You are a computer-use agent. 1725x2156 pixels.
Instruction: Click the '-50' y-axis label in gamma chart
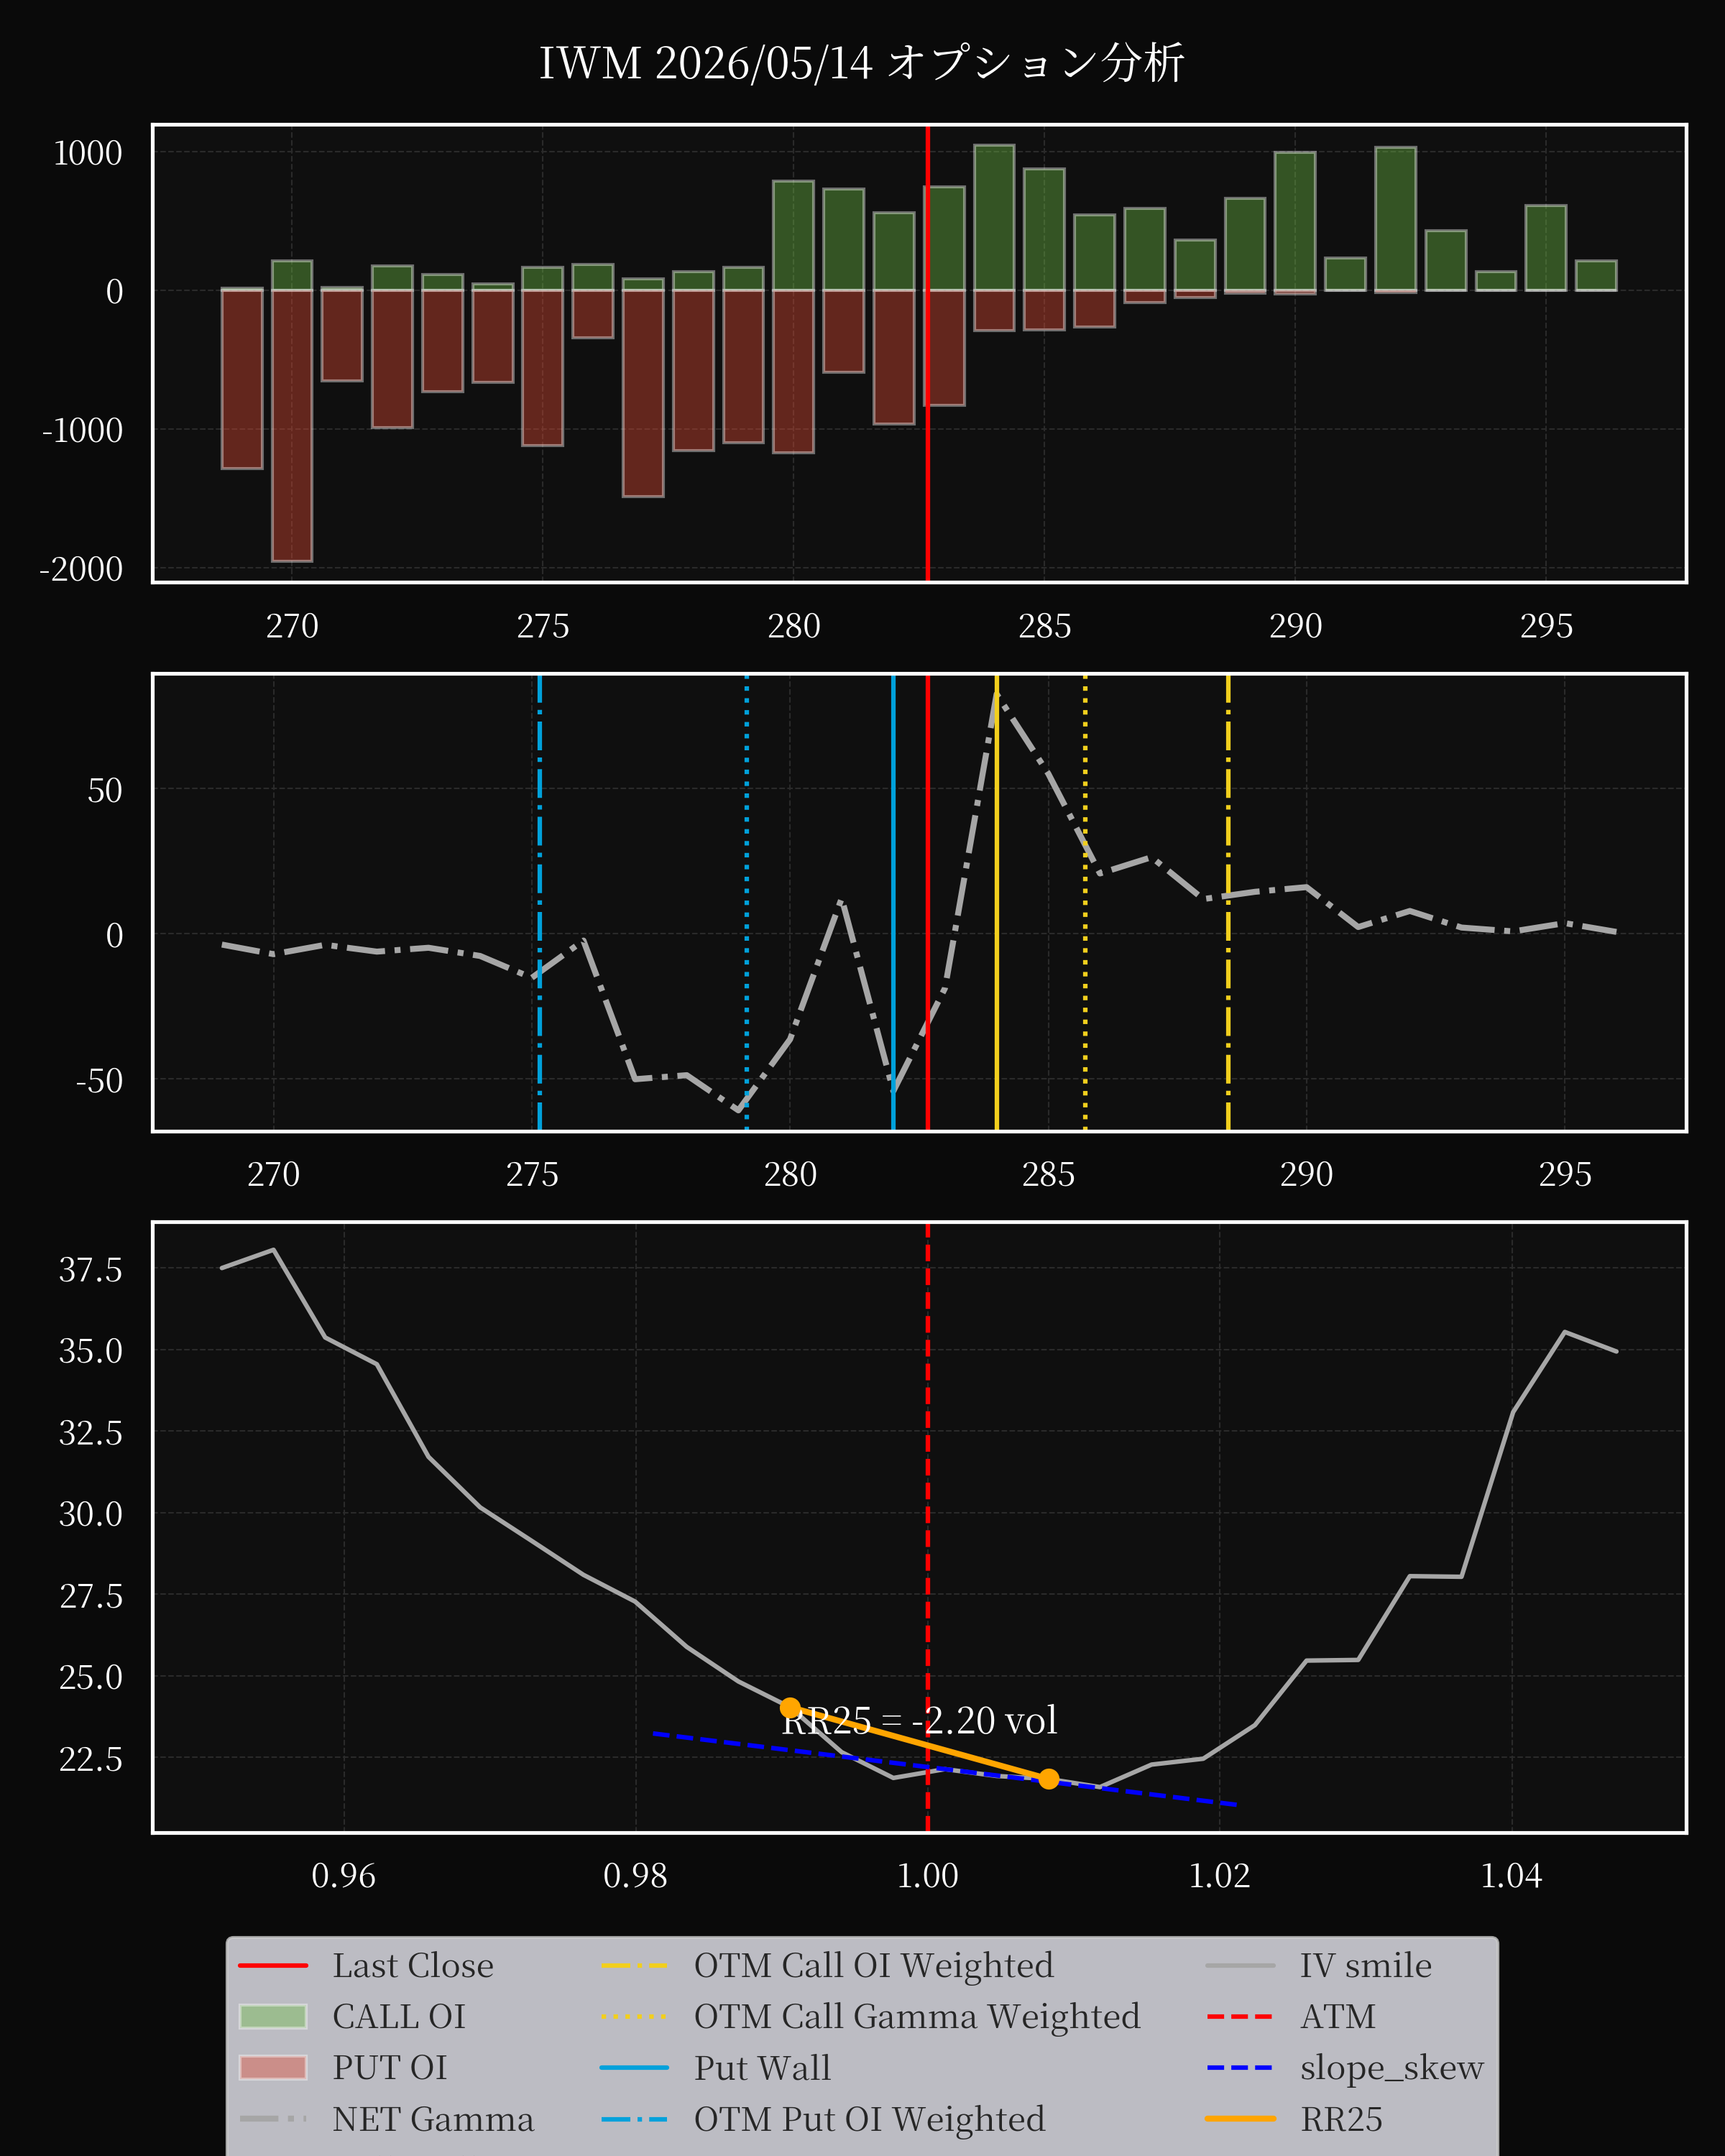click(x=99, y=1081)
